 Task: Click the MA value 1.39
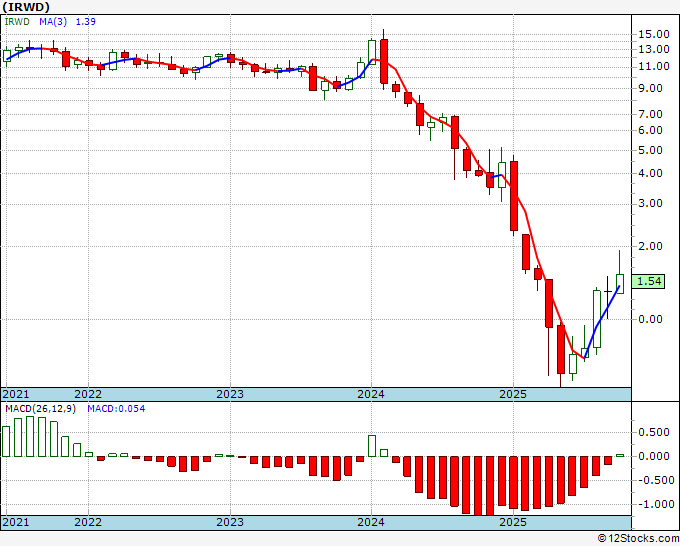click(x=85, y=22)
